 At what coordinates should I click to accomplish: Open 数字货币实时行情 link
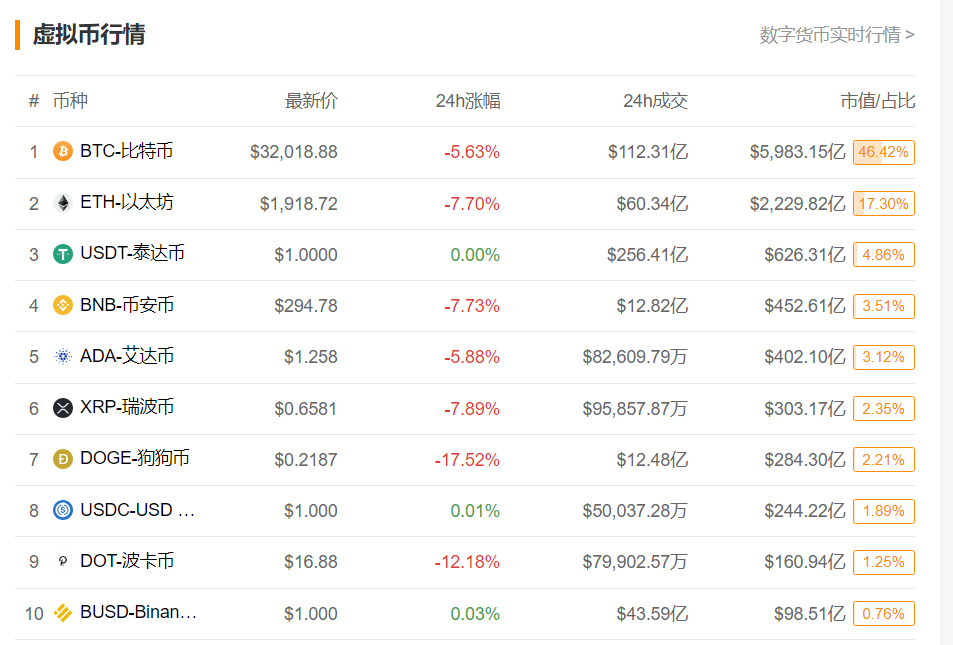click(836, 35)
